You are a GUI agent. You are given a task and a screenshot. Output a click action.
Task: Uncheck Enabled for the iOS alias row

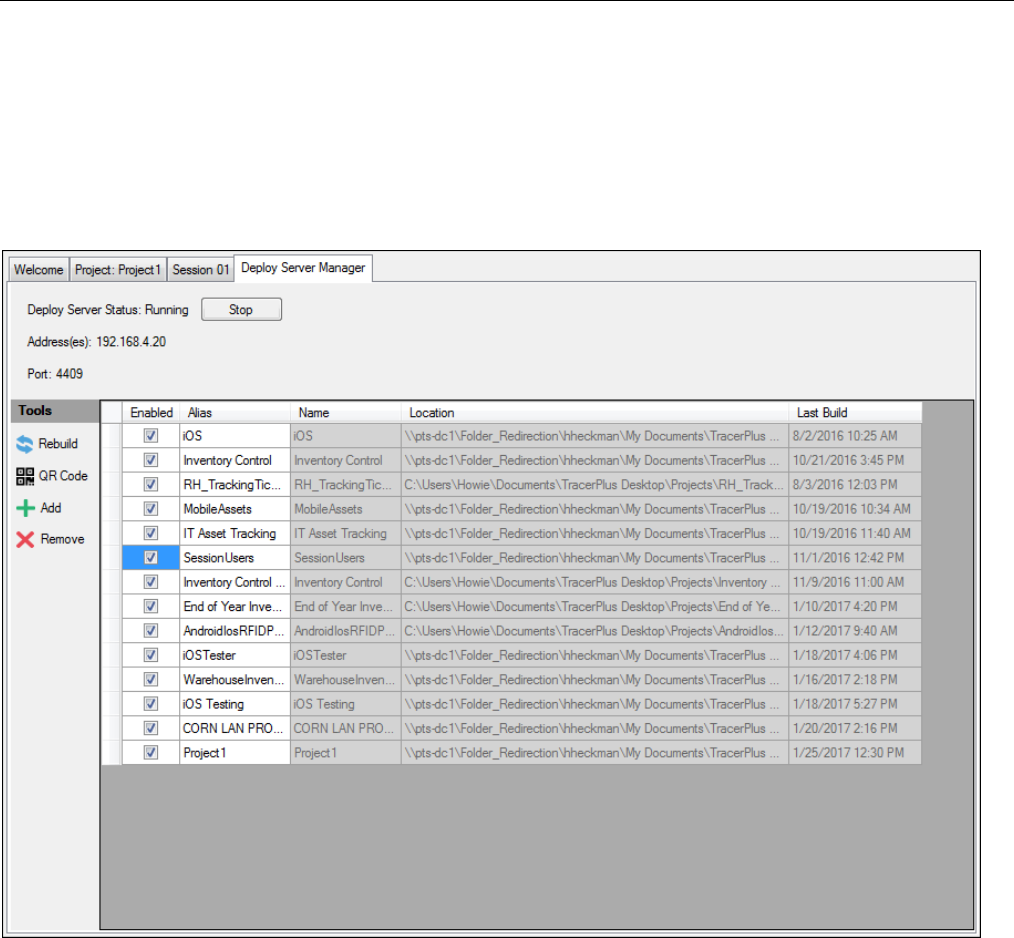coord(151,436)
